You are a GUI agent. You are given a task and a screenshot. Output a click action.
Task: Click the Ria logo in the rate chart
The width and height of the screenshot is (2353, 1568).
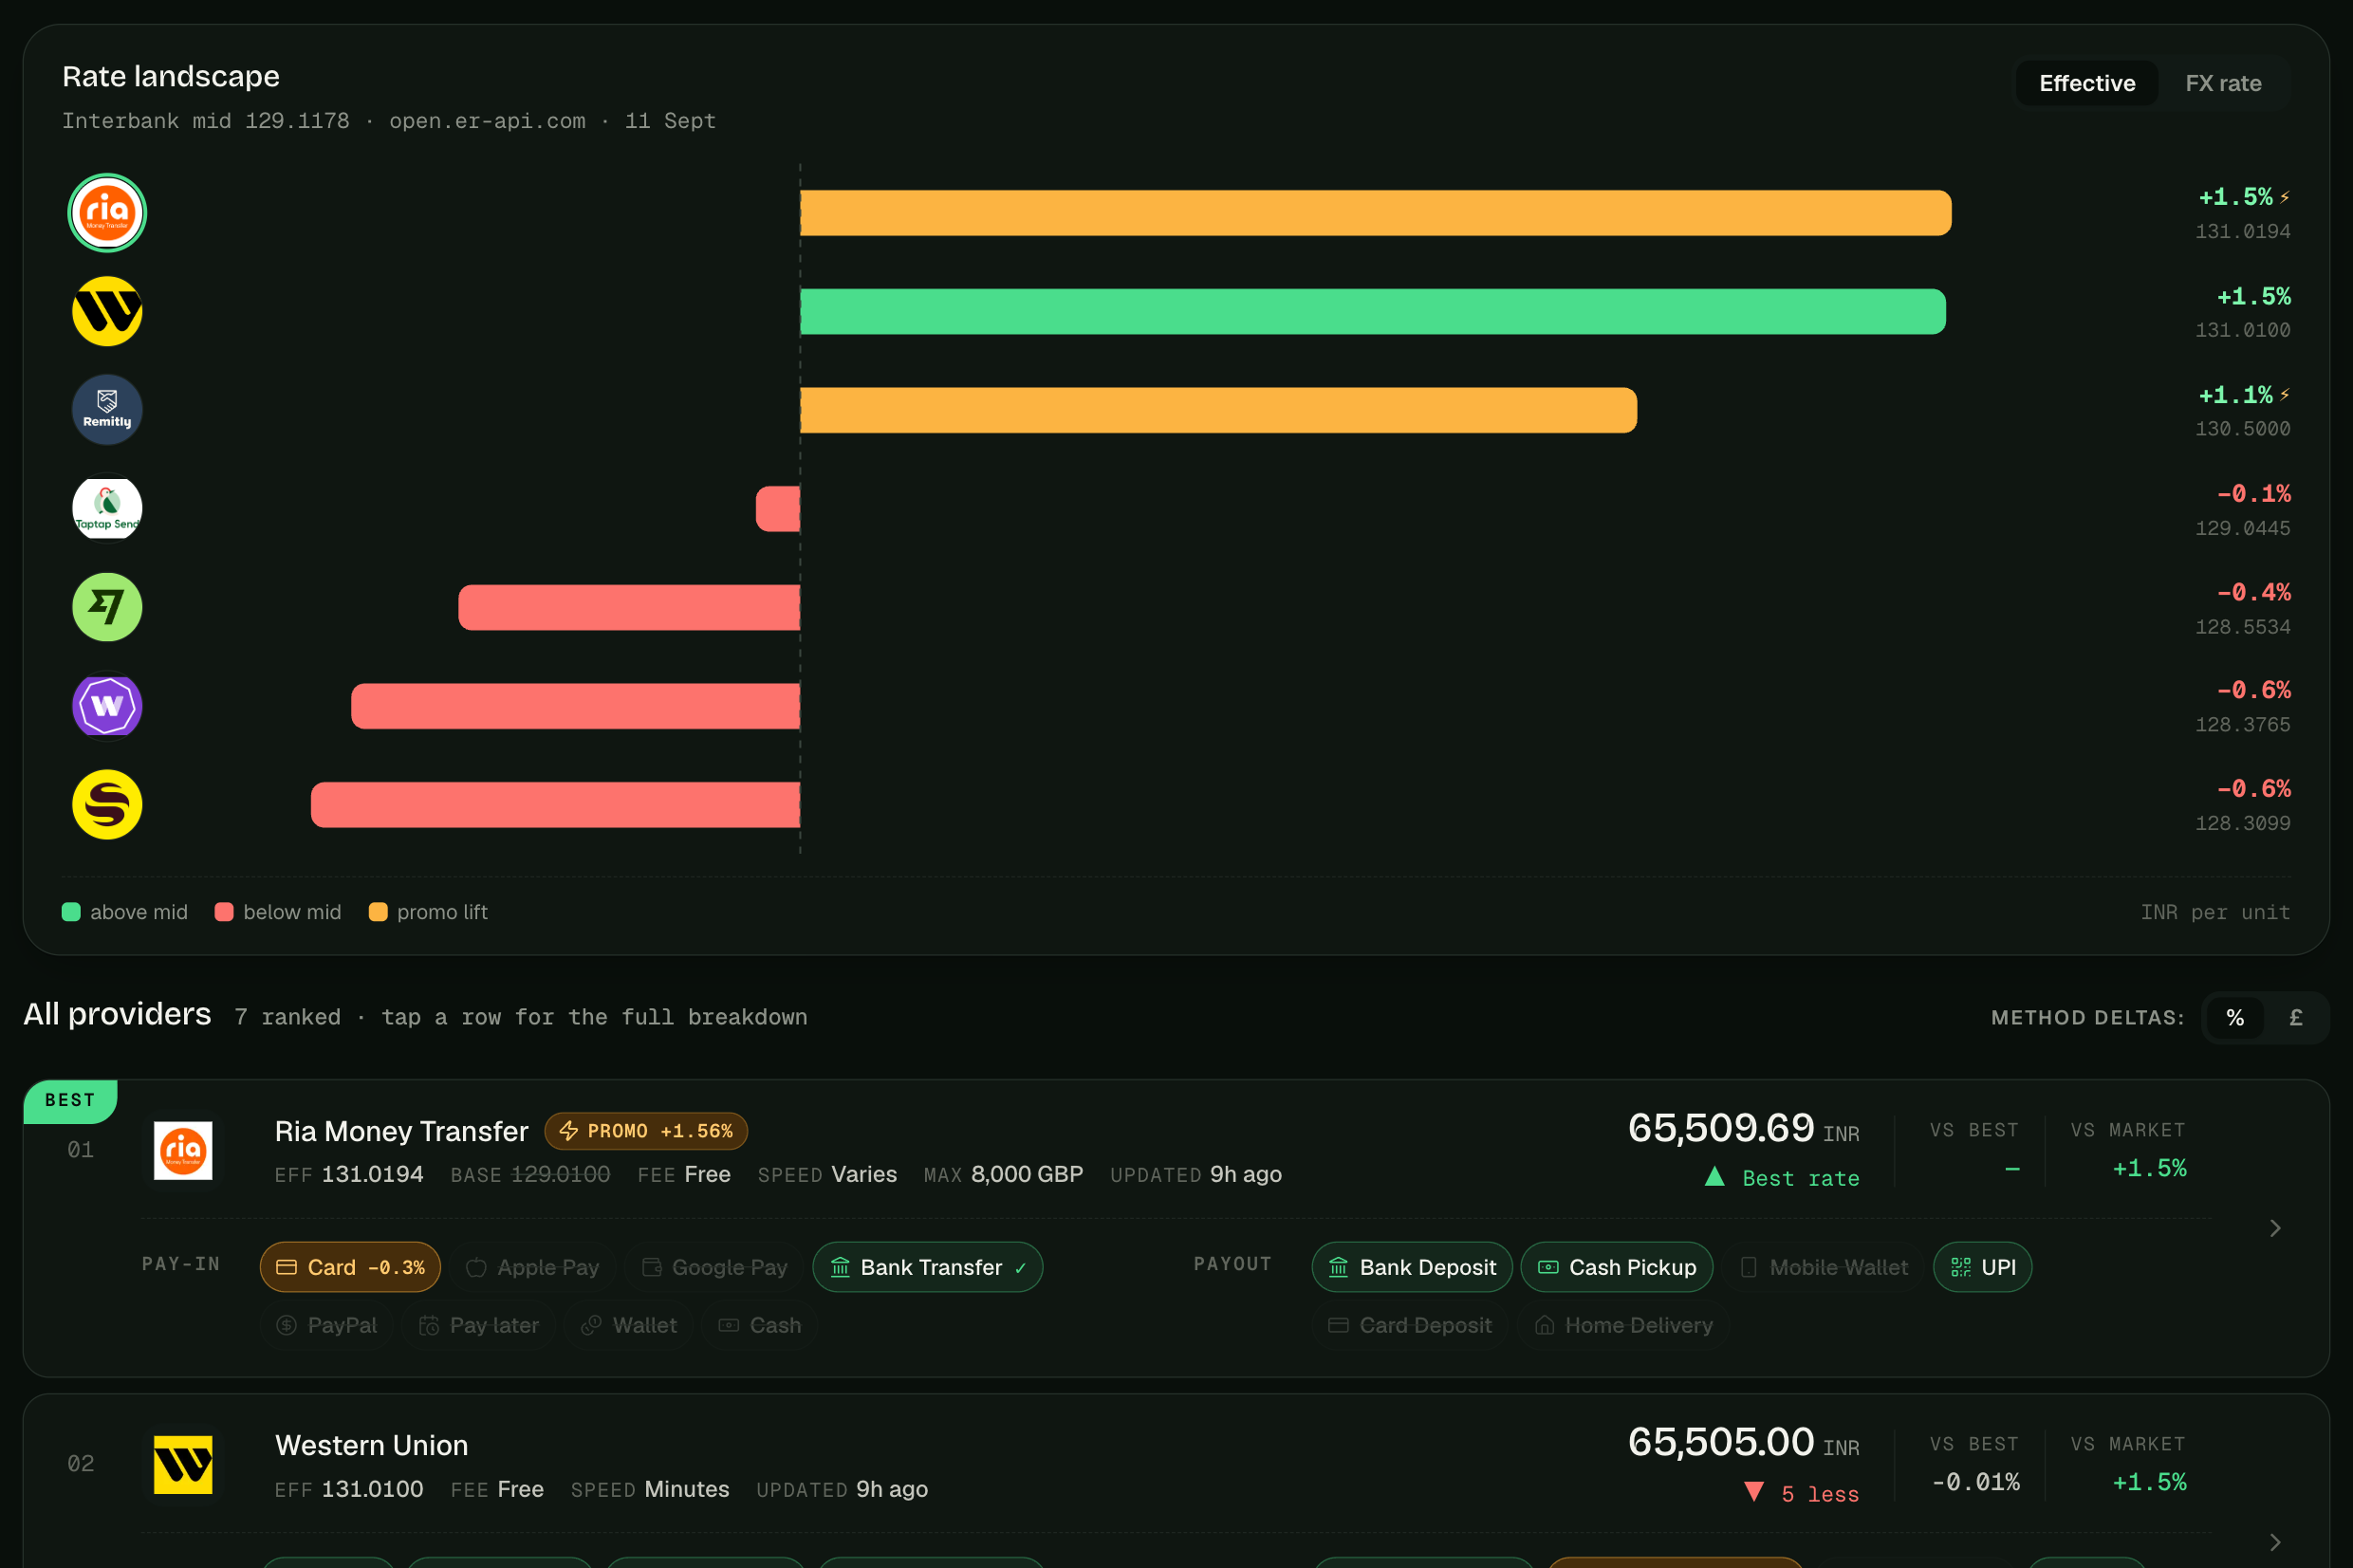(107, 212)
